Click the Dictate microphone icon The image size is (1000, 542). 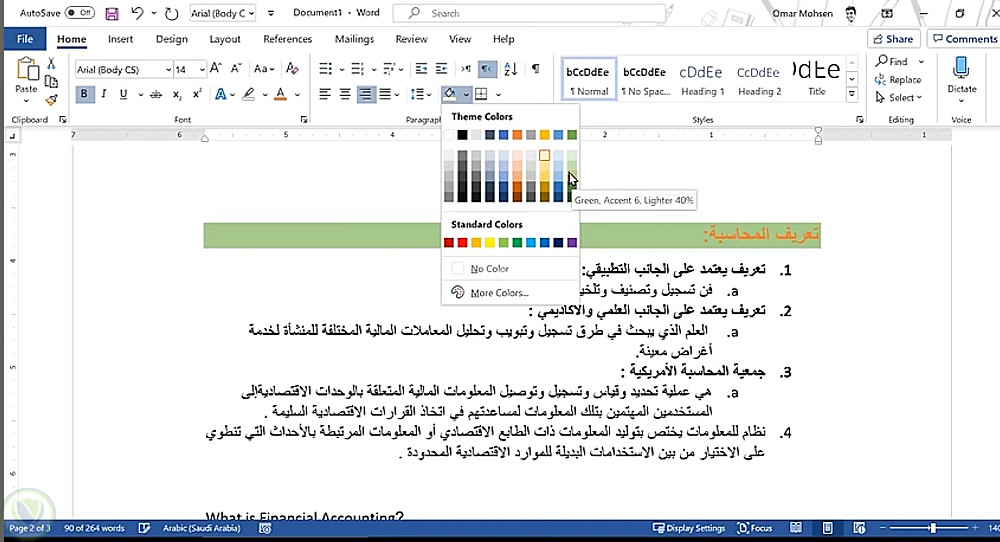tap(961, 68)
